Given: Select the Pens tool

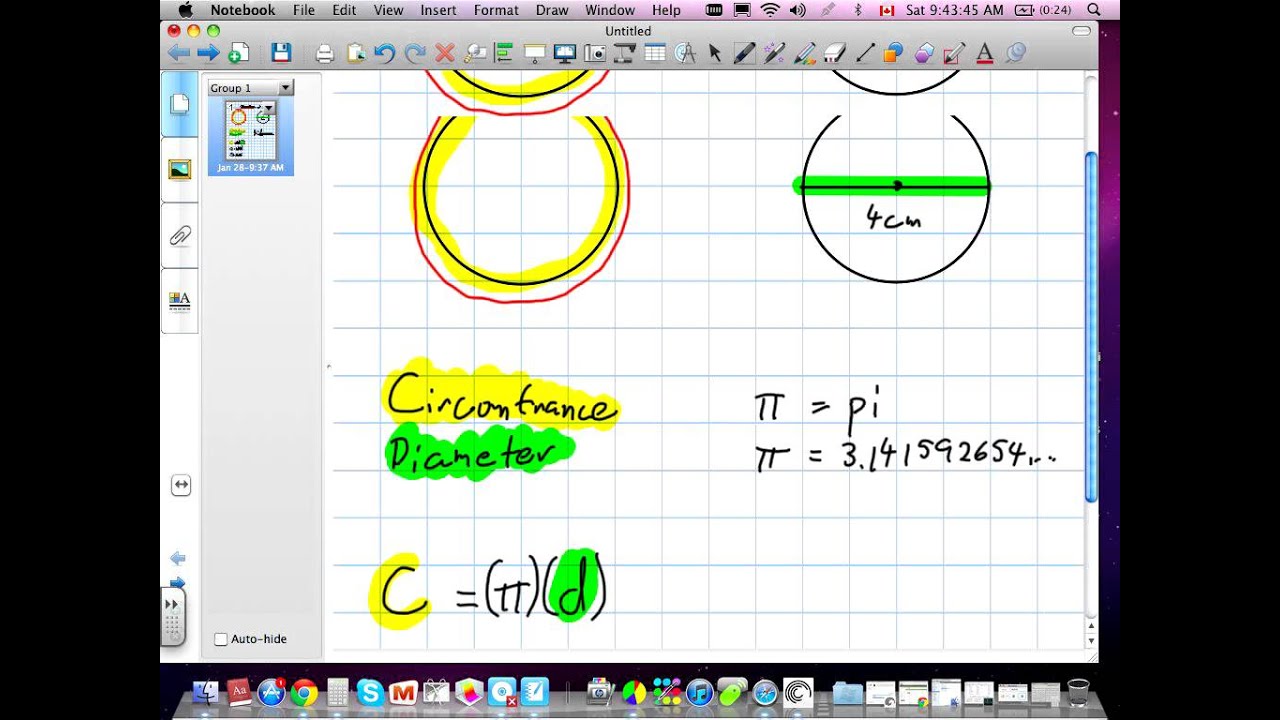Looking at the screenshot, I should 744,53.
